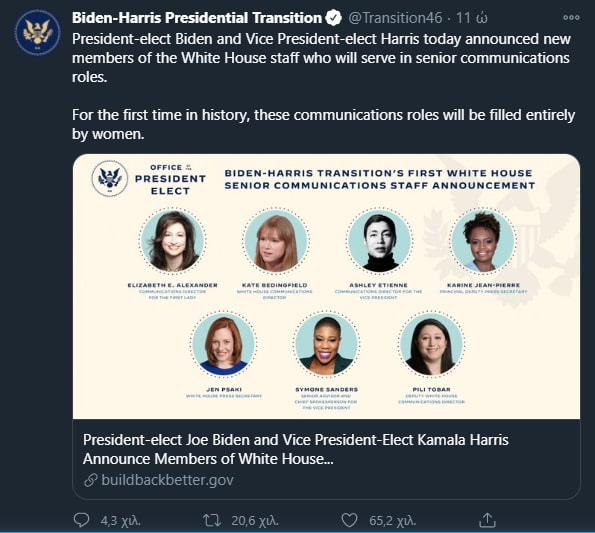595x533 pixels.
Task: Click the blue verified badge
Action: coord(334,18)
